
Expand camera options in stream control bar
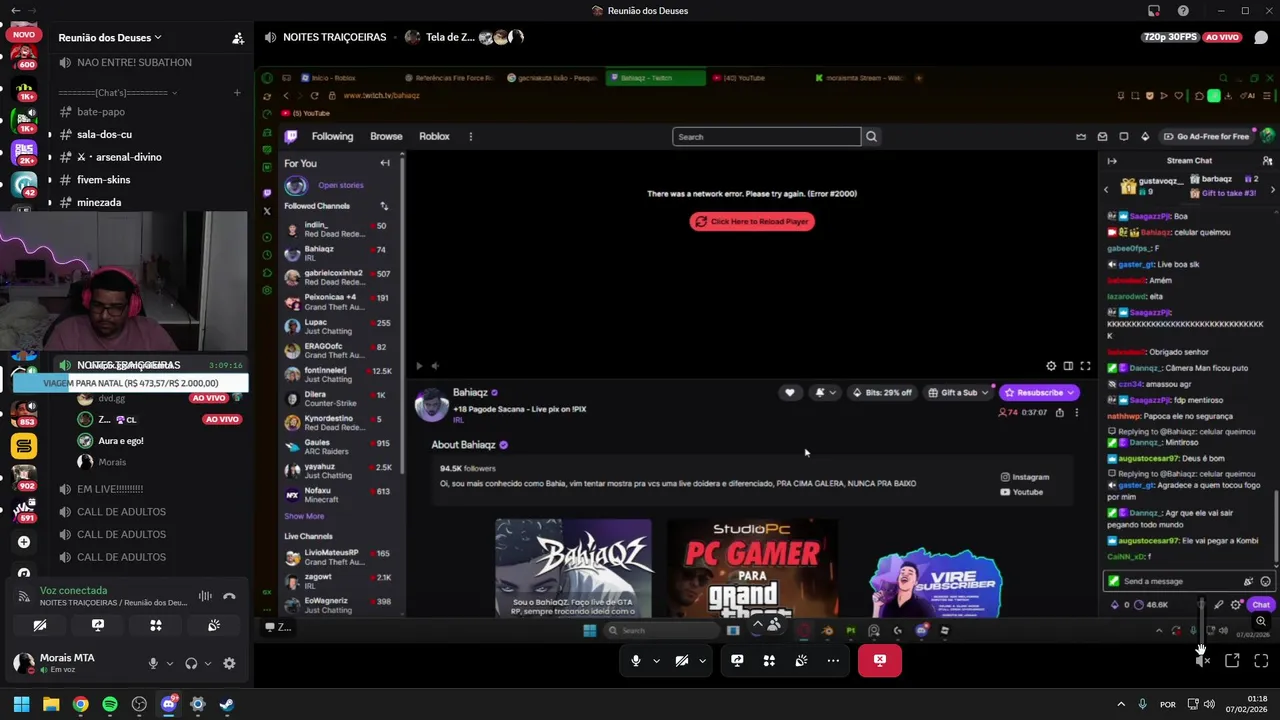(x=702, y=660)
